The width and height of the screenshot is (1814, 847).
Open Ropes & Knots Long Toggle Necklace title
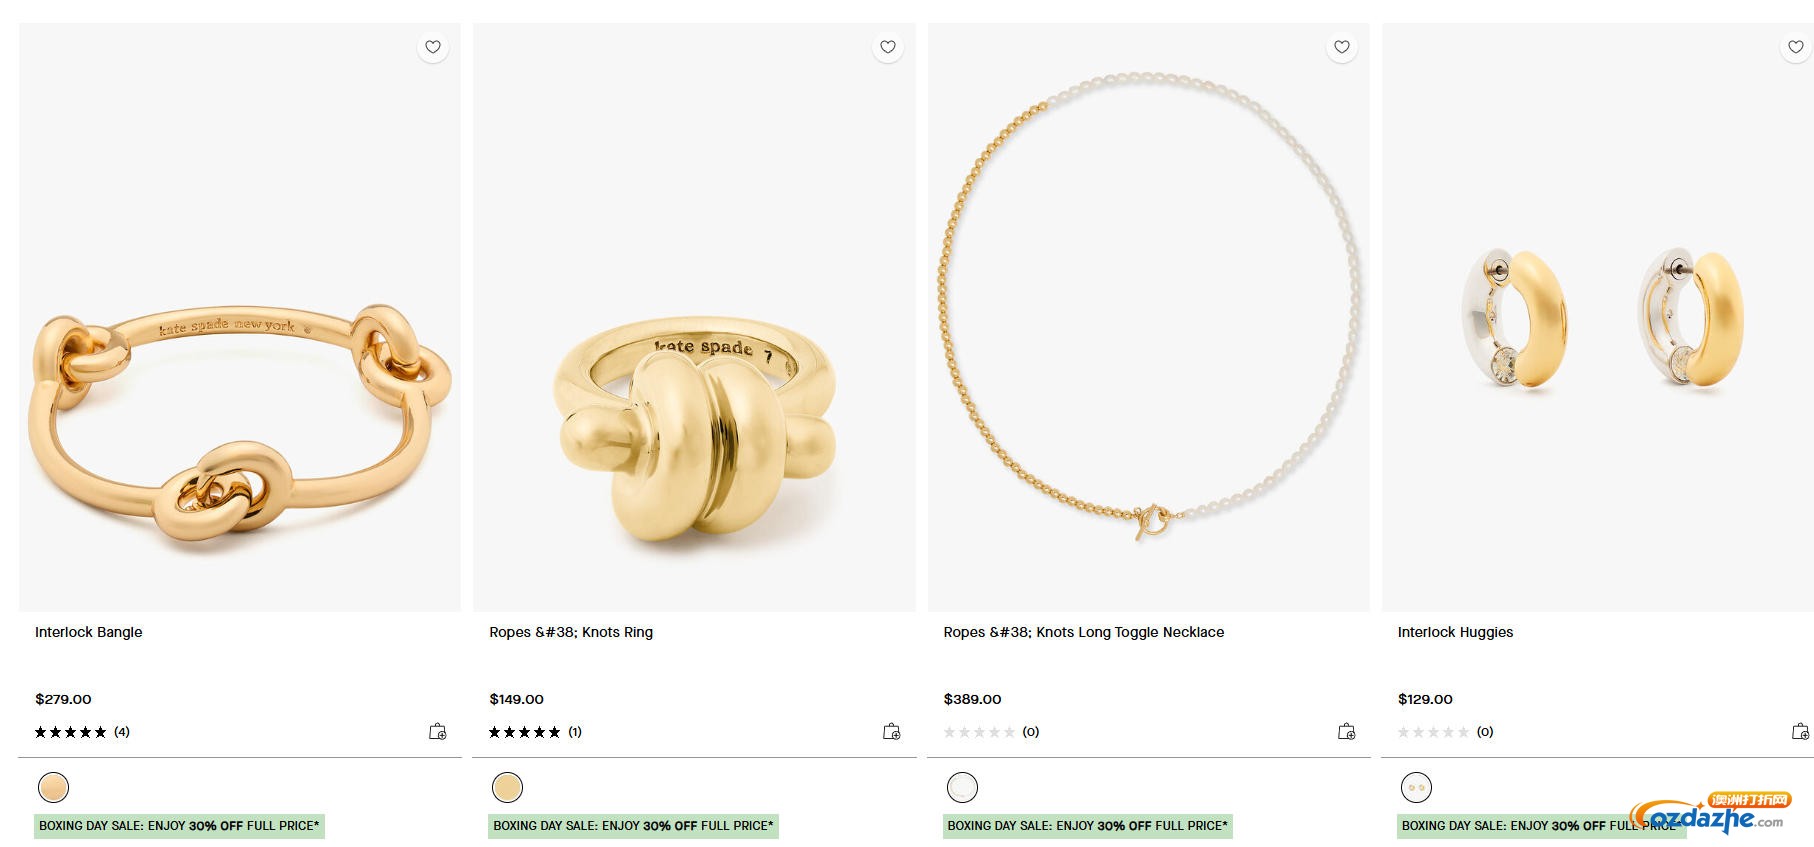pyautogui.click(x=1083, y=632)
